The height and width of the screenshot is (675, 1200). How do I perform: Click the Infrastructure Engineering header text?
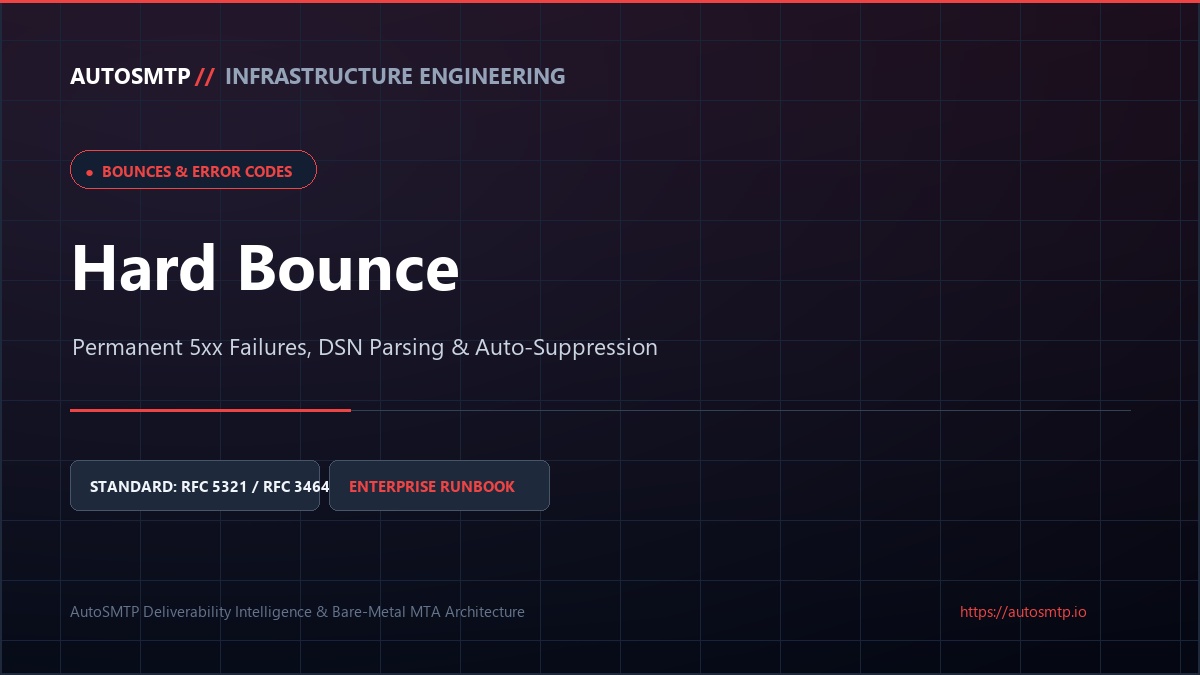(395, 77)
